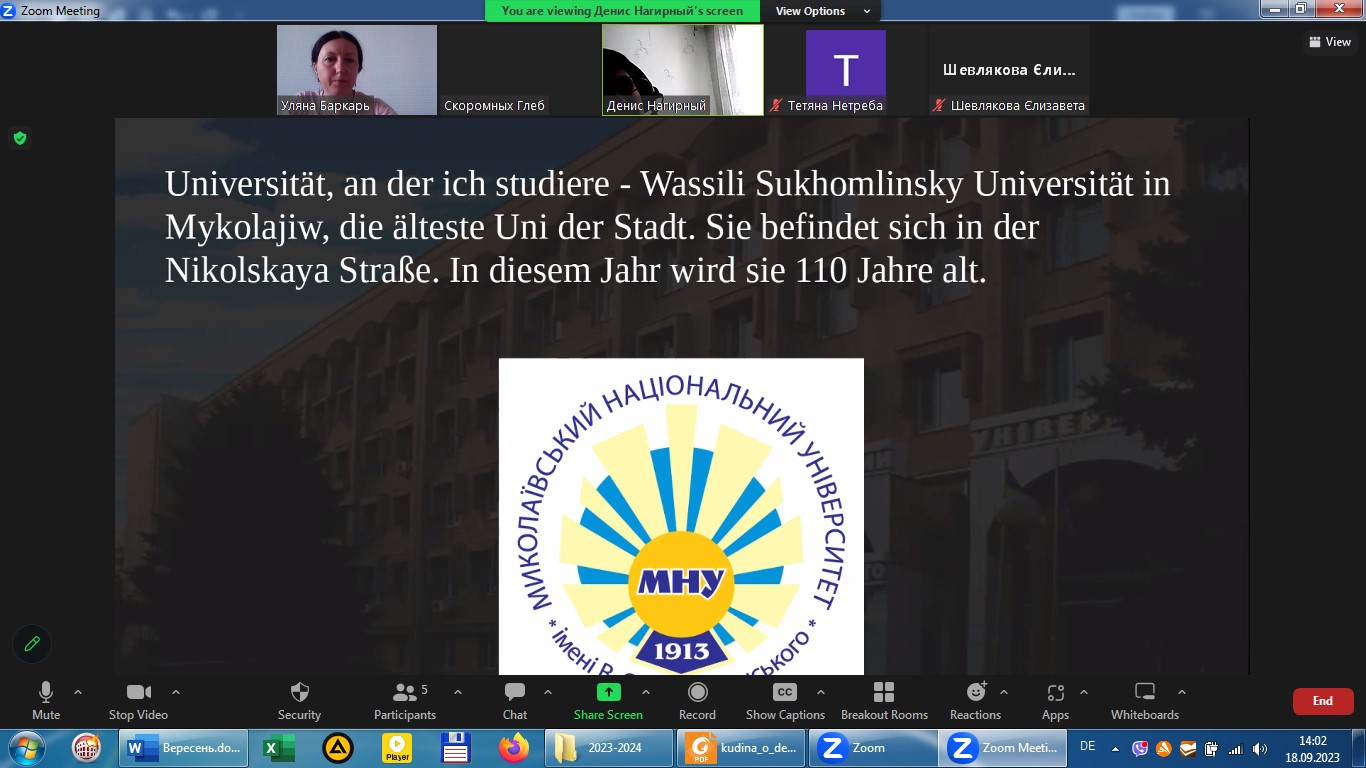Open the Windows Start menu
Image resolution: width=1366 pixels, height=768 pixels.
tap(26, 748)
